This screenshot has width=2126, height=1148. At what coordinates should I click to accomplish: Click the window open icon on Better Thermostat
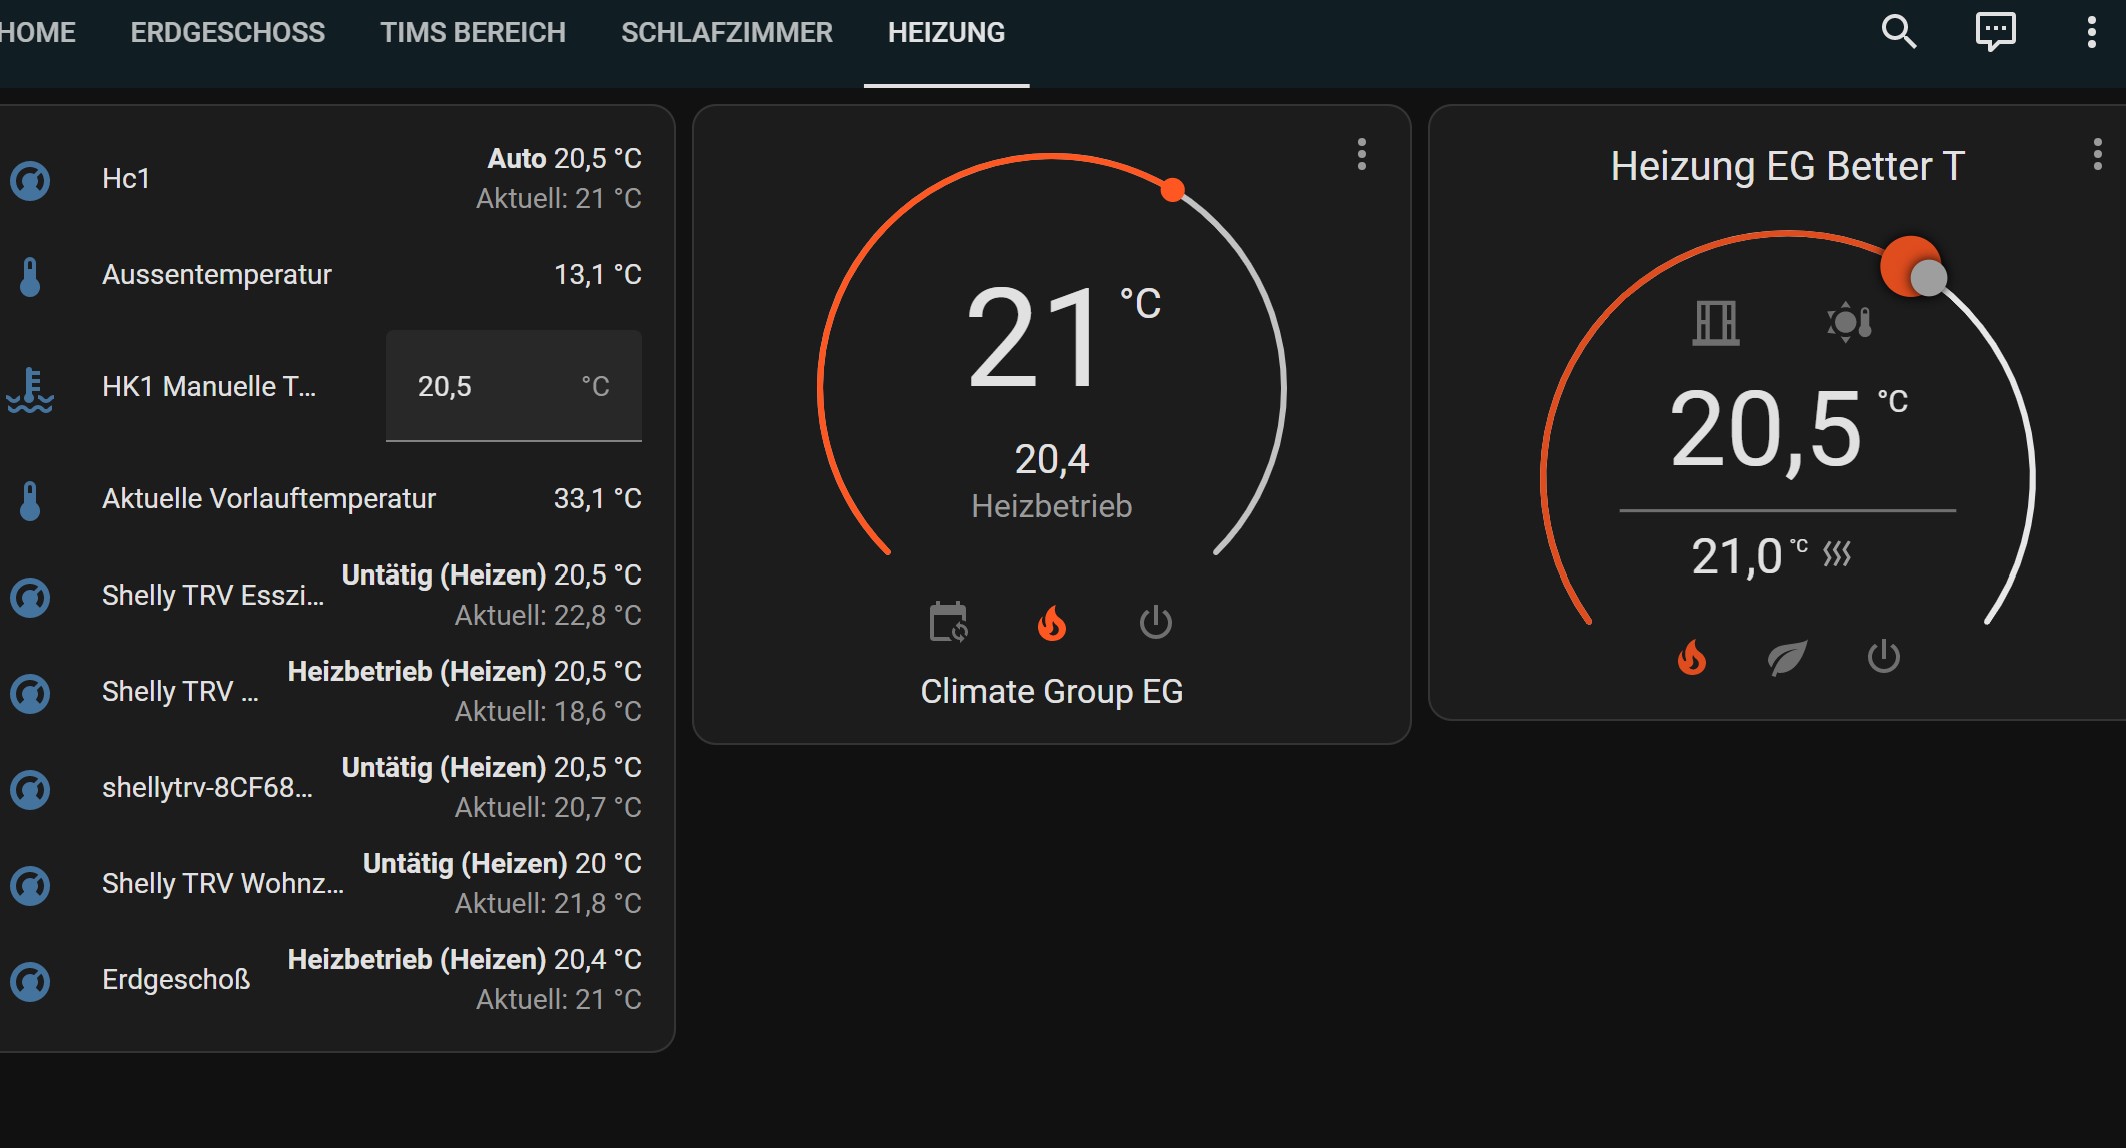pos(1716,322)
